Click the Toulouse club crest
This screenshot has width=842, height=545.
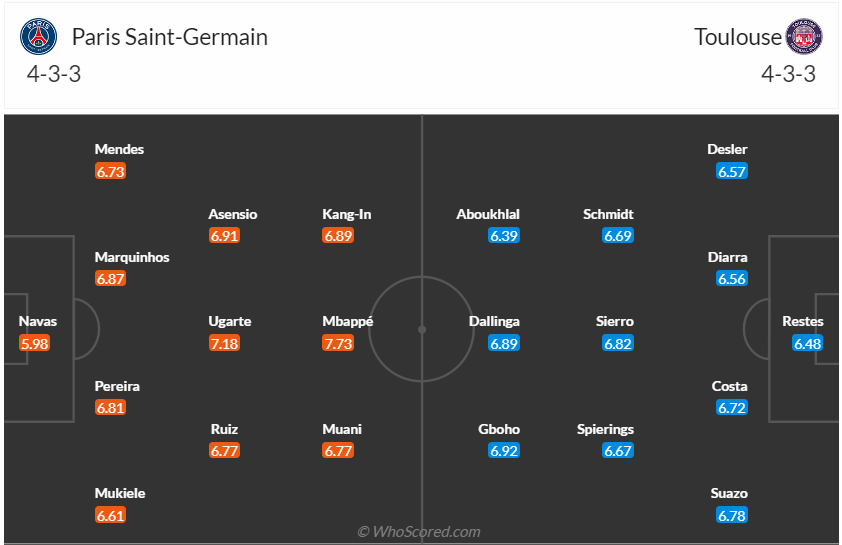804,37
